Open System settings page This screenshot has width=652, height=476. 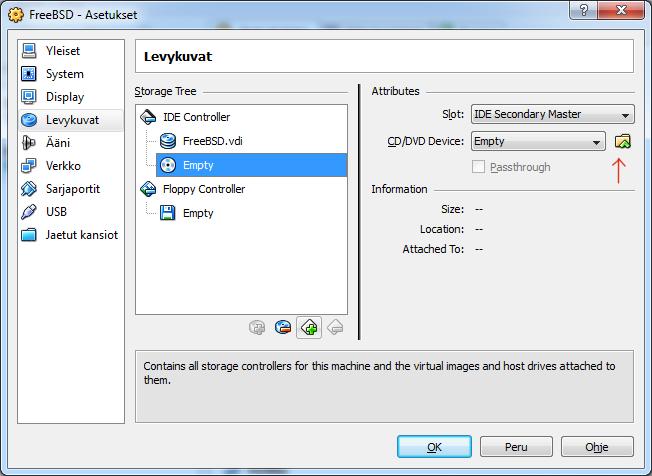pyautogui.click(x=71, y=74)
